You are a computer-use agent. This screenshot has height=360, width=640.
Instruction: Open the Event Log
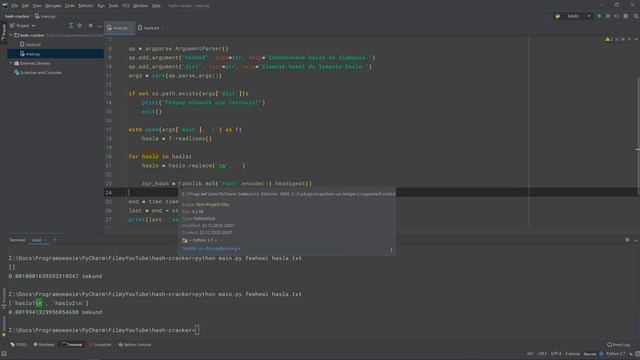pyautogui.click(x=618, y=344)
